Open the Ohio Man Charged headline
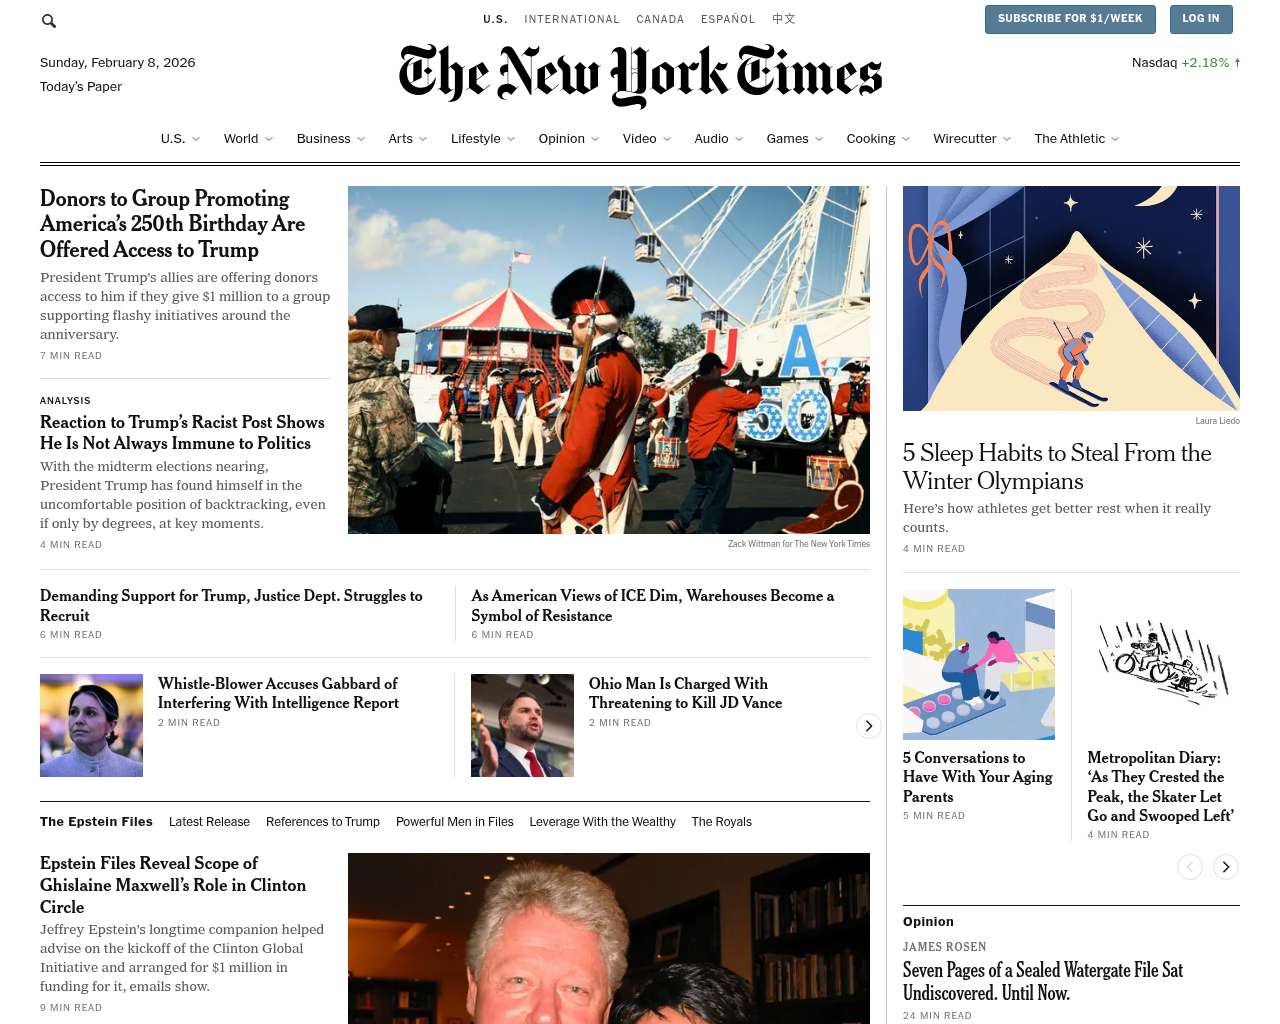The image size is (1280, 1024). [x=685, y=693]
